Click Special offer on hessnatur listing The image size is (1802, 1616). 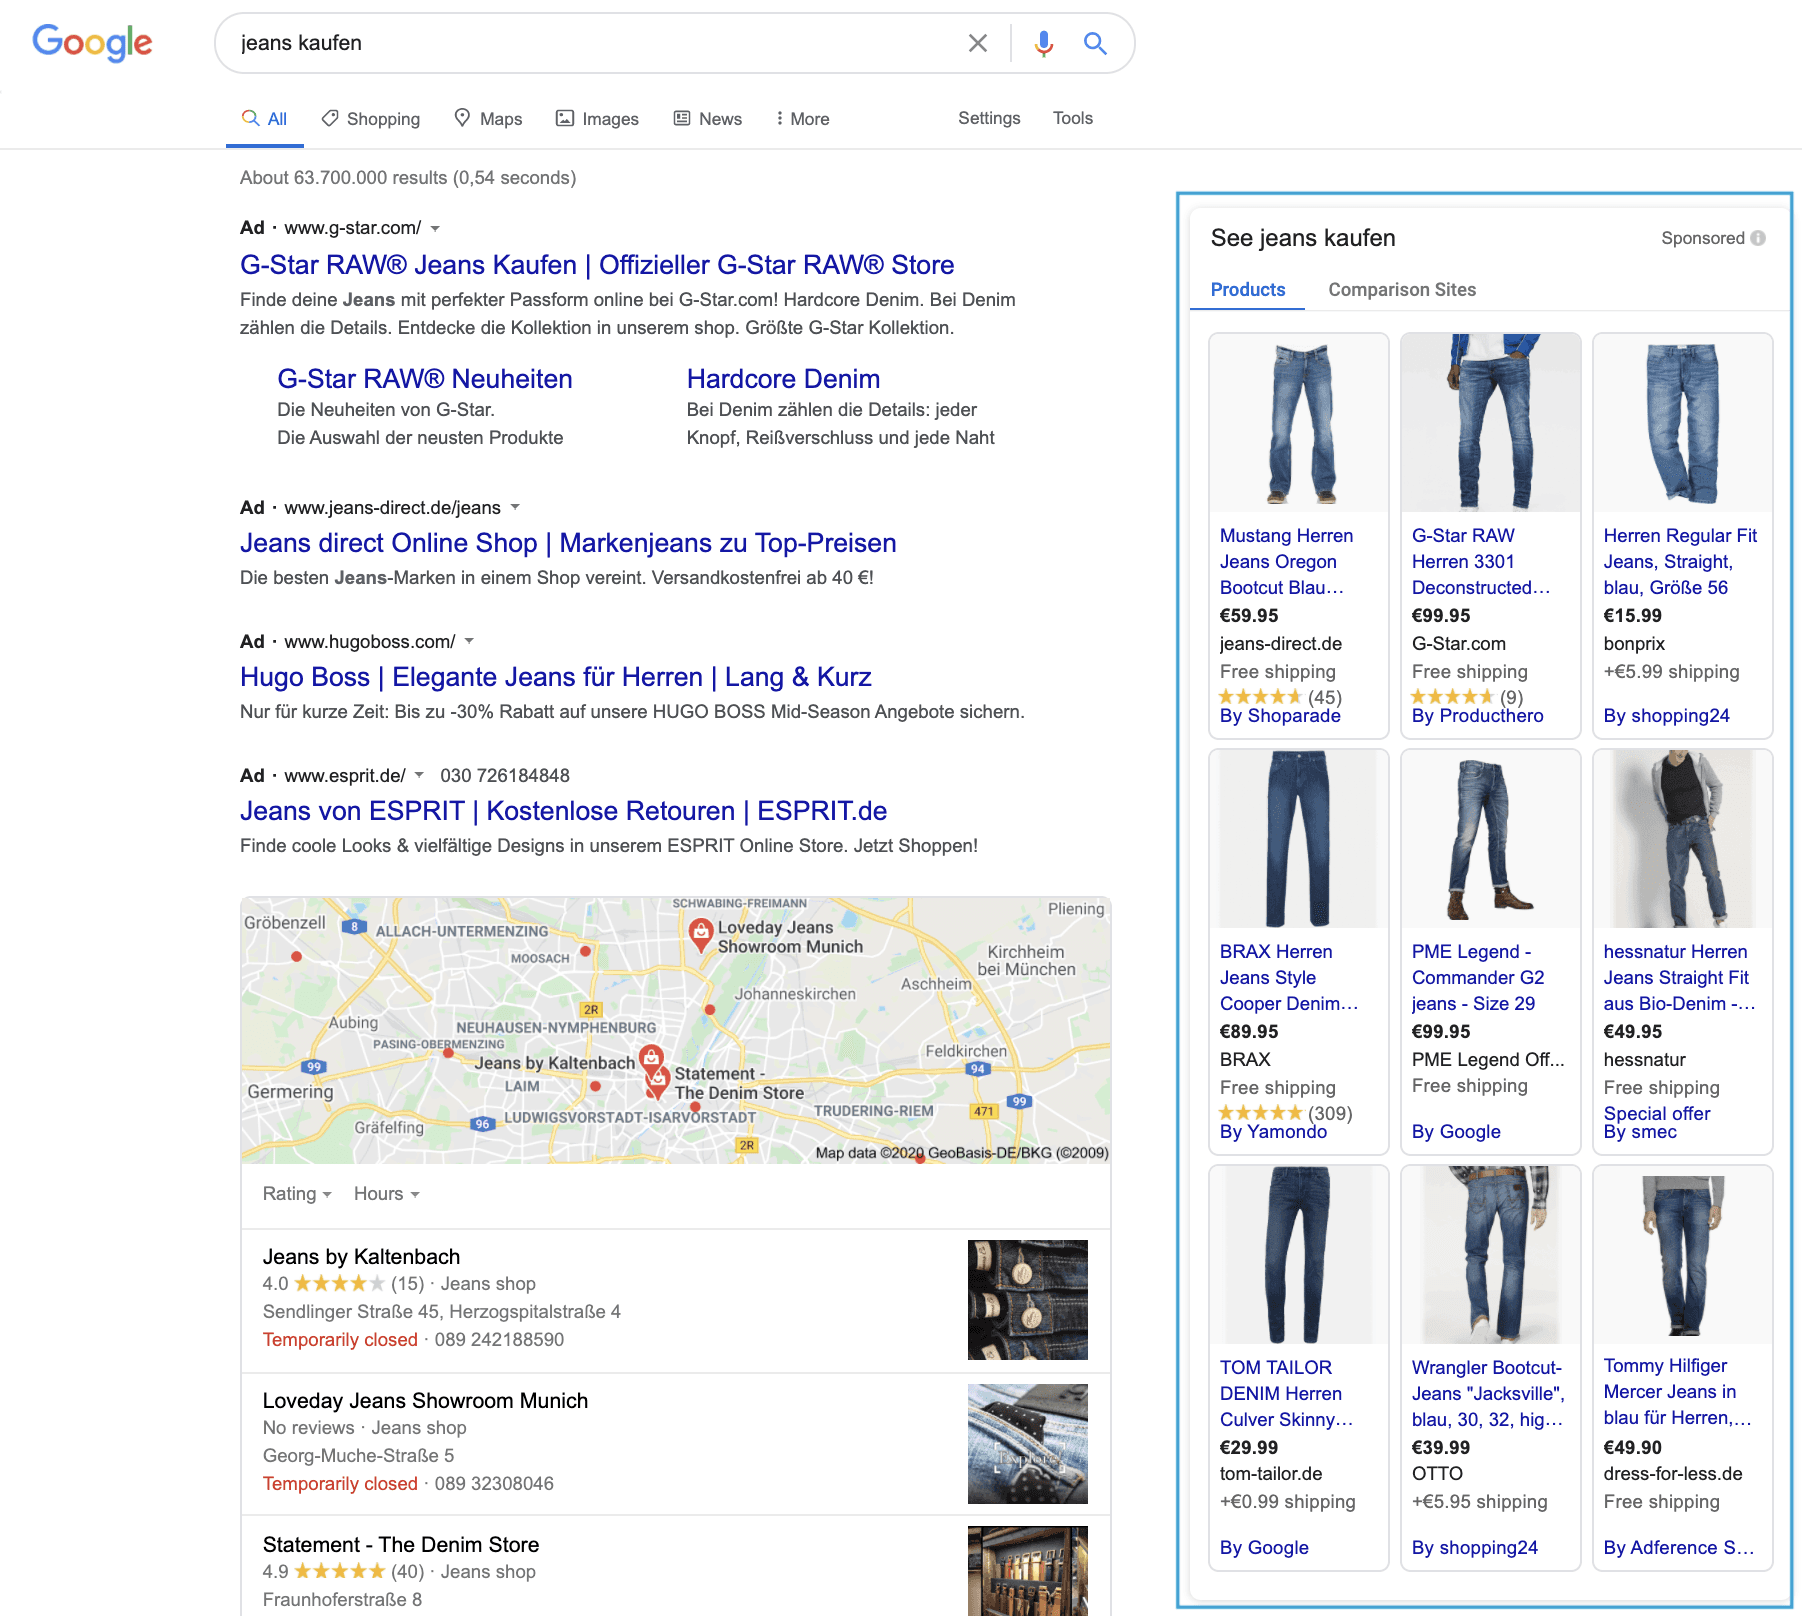(x=1657, y=1113)
